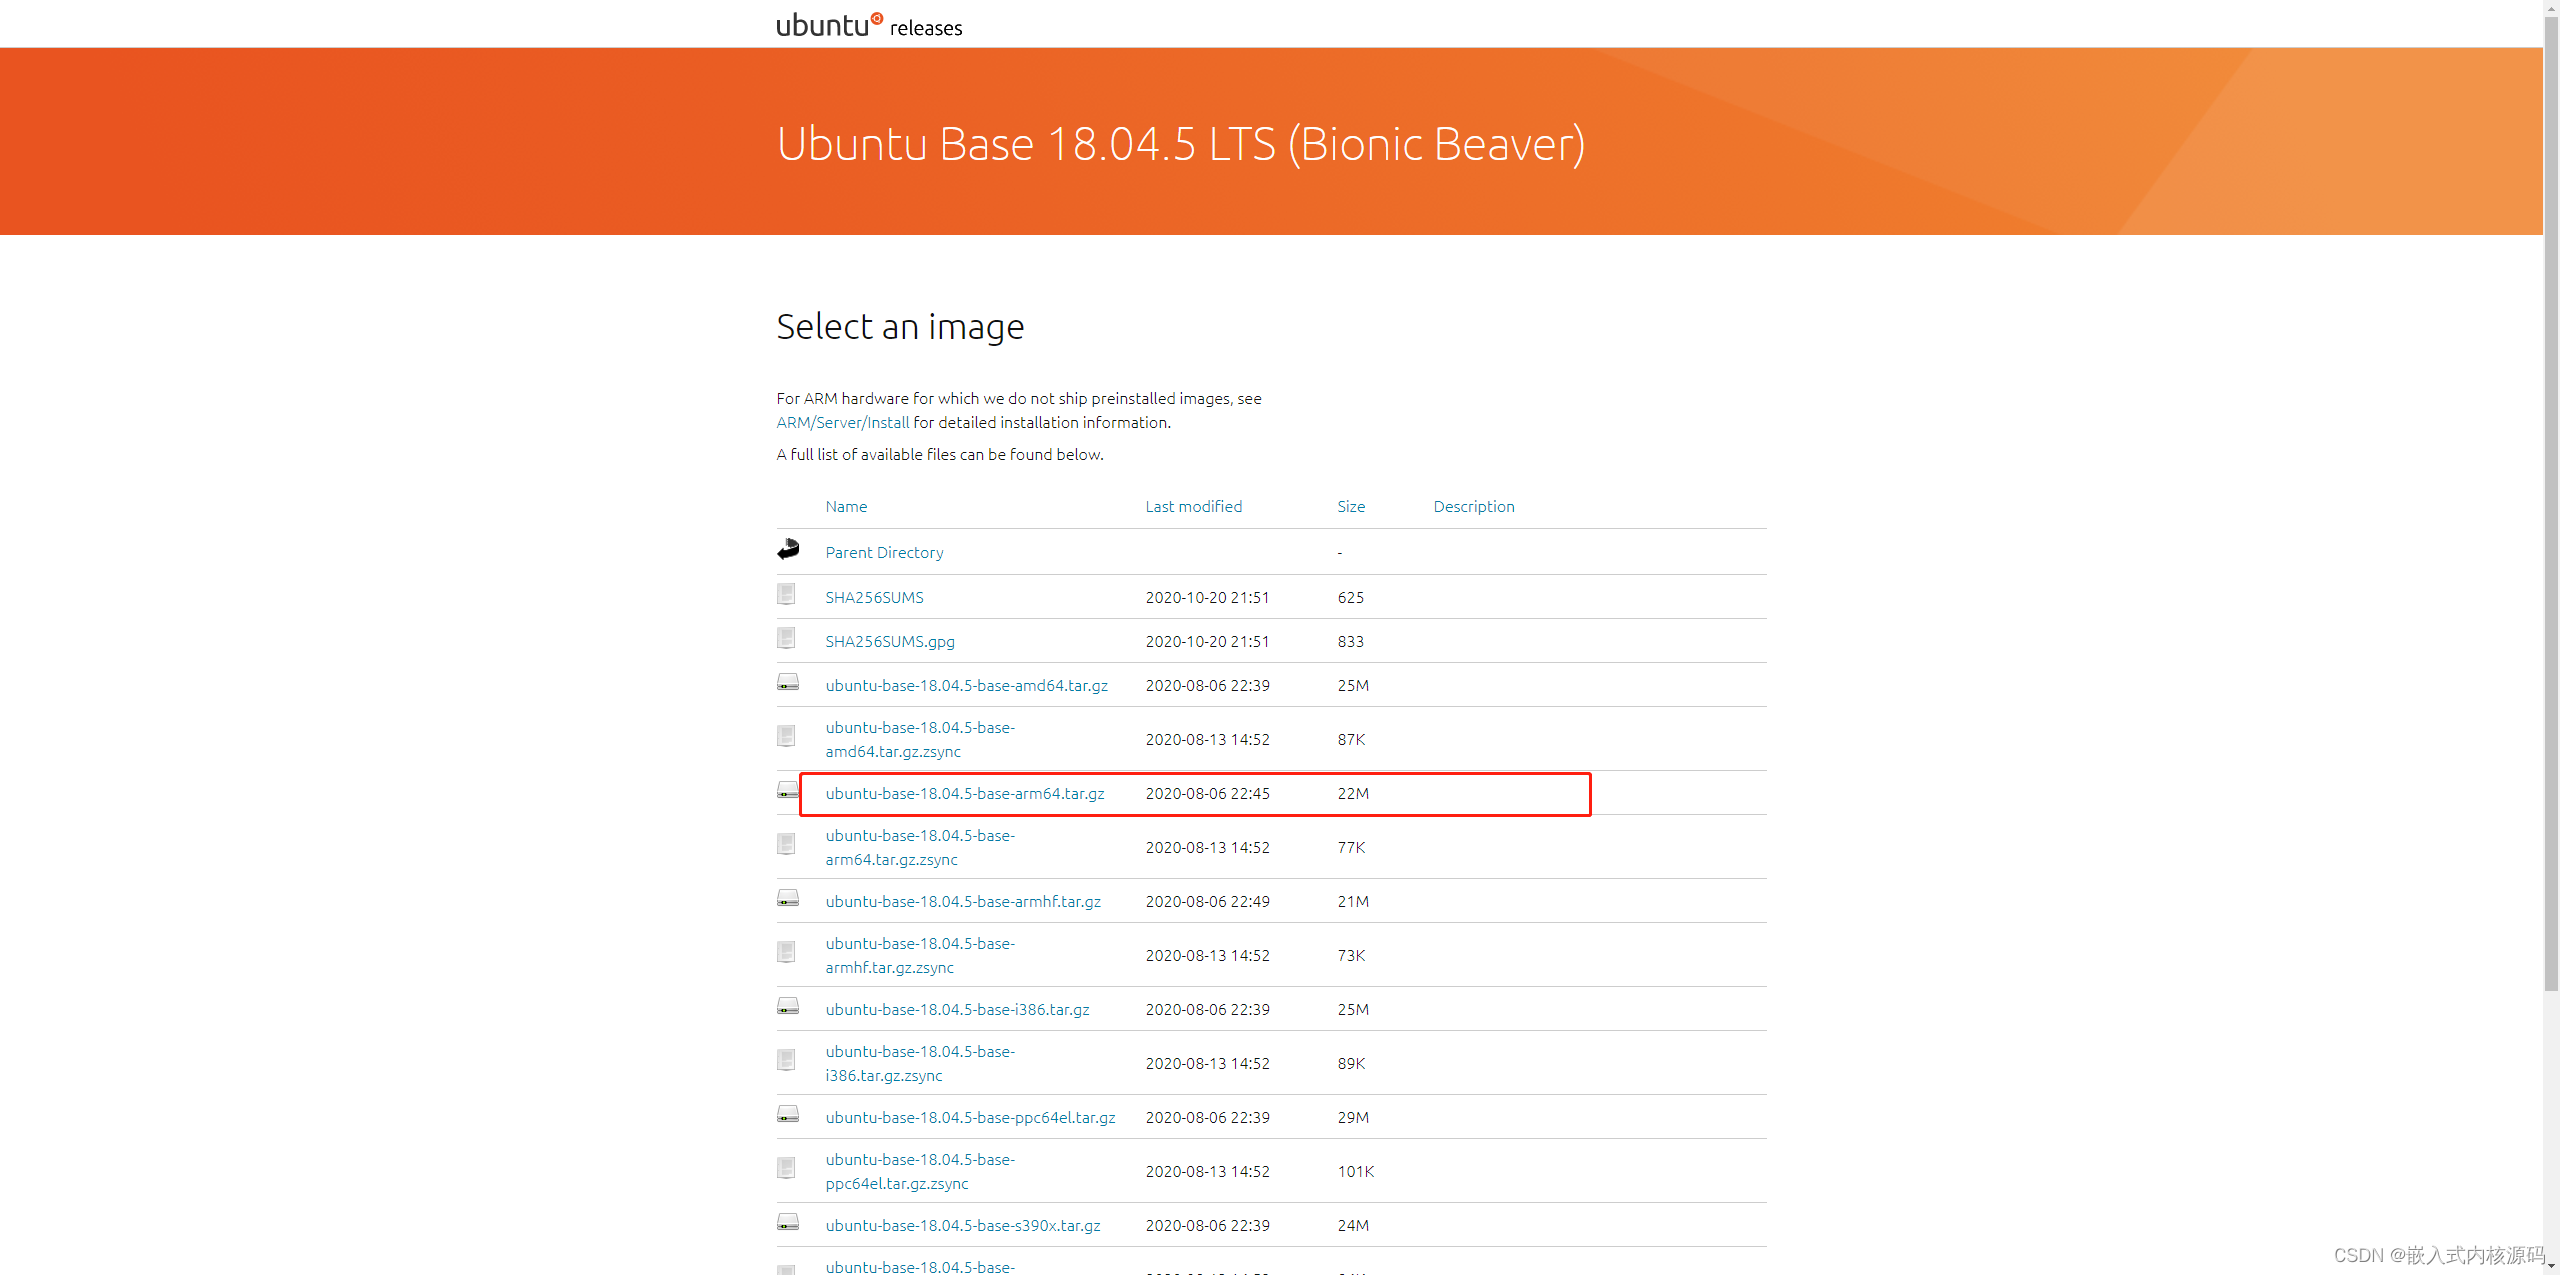The image size is (2560, 1275).
Task: Click the disk icon beside s390x.tar.gz
Action: click(x=788, y=1222)
